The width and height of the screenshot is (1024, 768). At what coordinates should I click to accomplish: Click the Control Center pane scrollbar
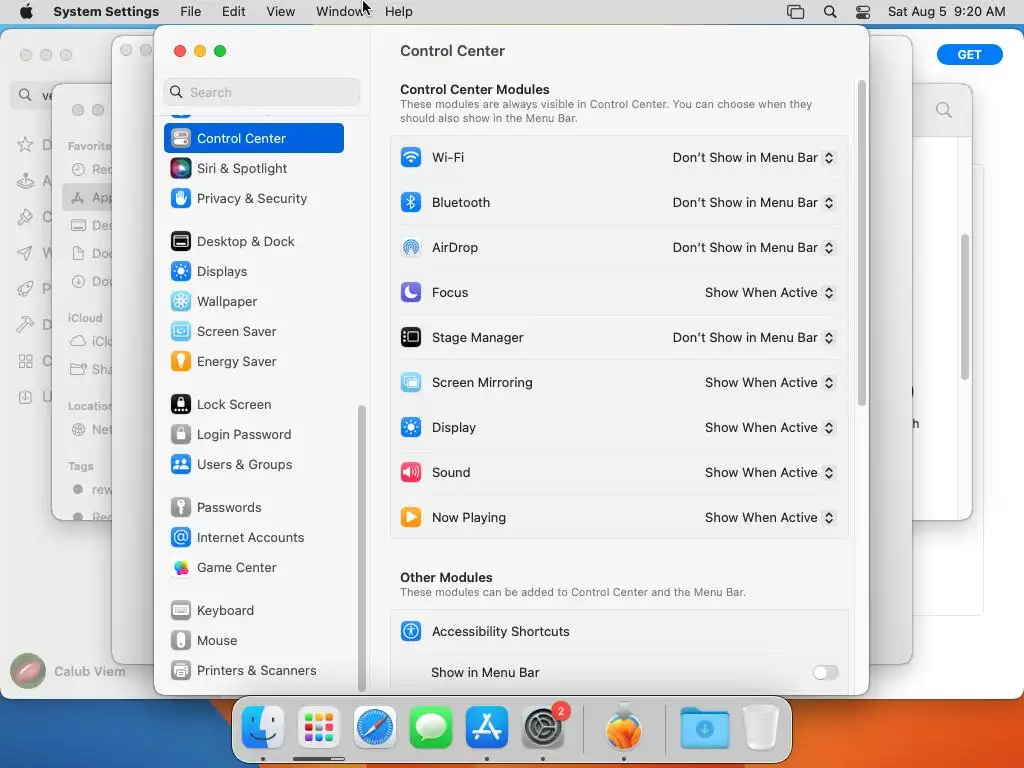pos(861,243)
